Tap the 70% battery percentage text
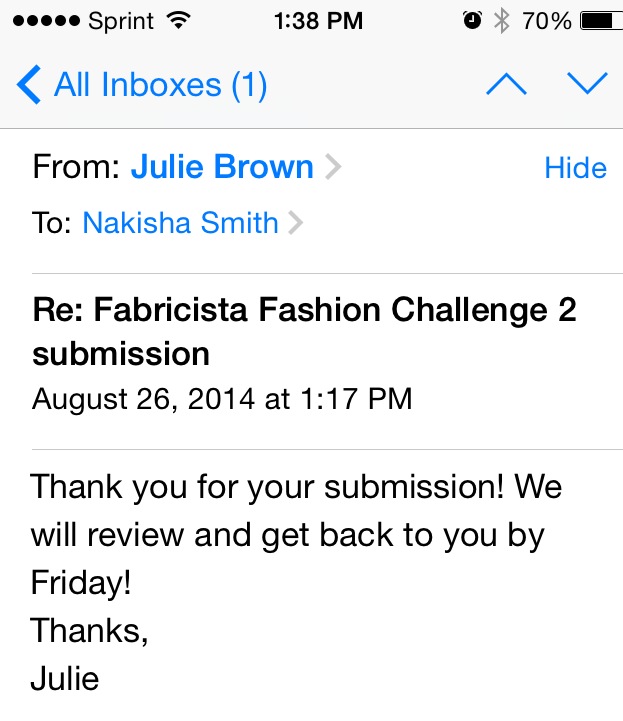 (547, 21)
